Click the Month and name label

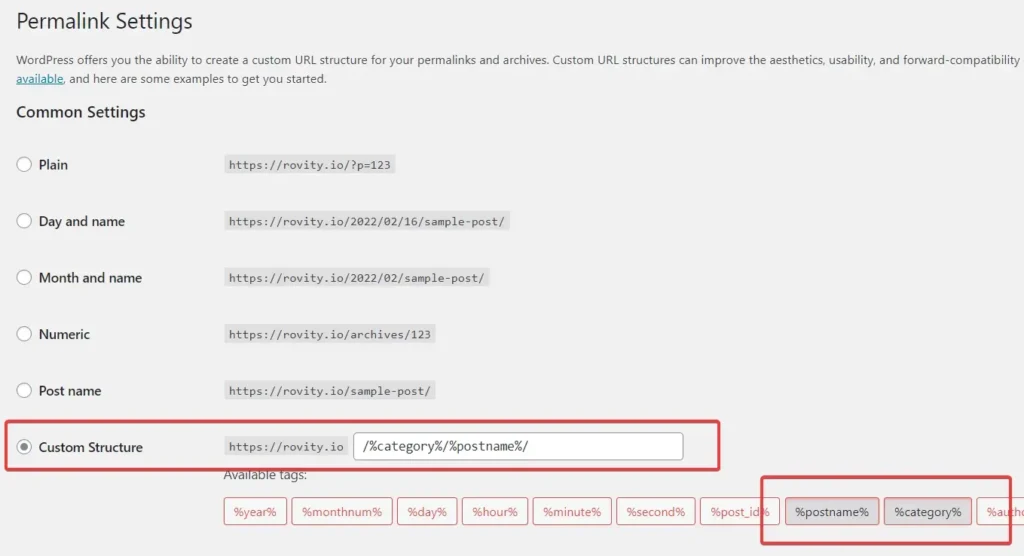coord(90,278)
